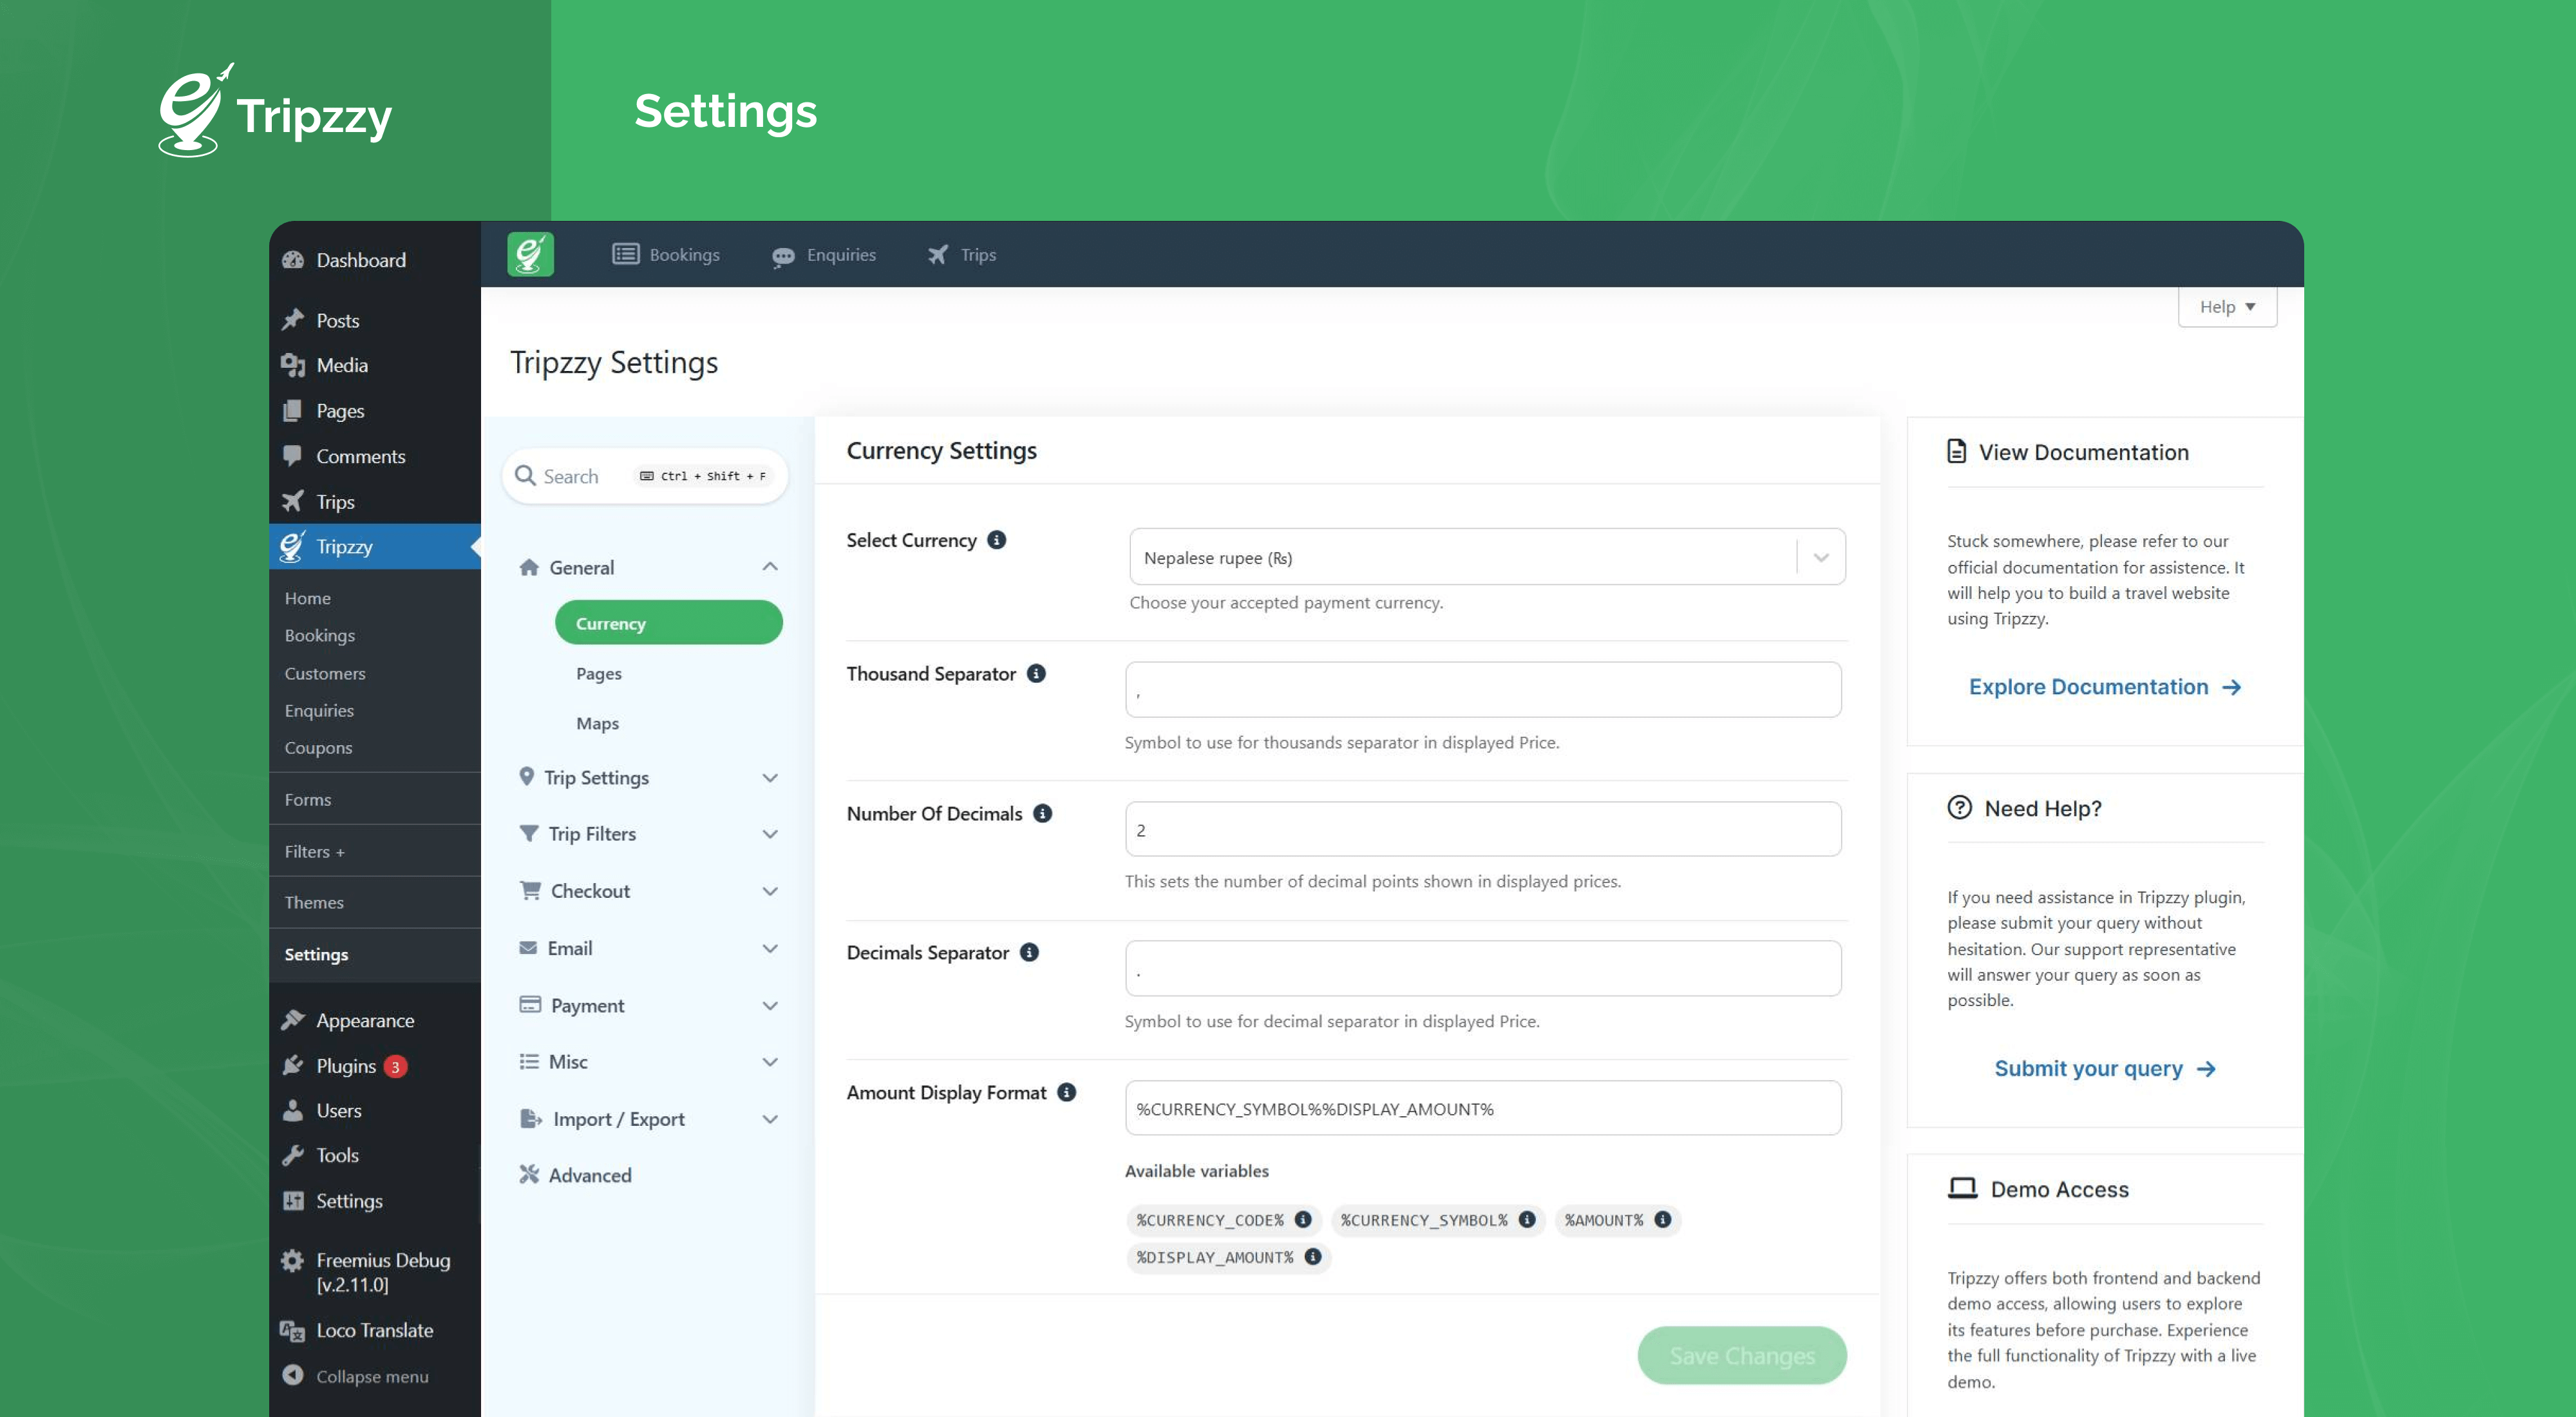Click the %DISPLAY_AMOUNT% variable chip
Screen dimensions: 2576x1417
coord(1228,1257)
